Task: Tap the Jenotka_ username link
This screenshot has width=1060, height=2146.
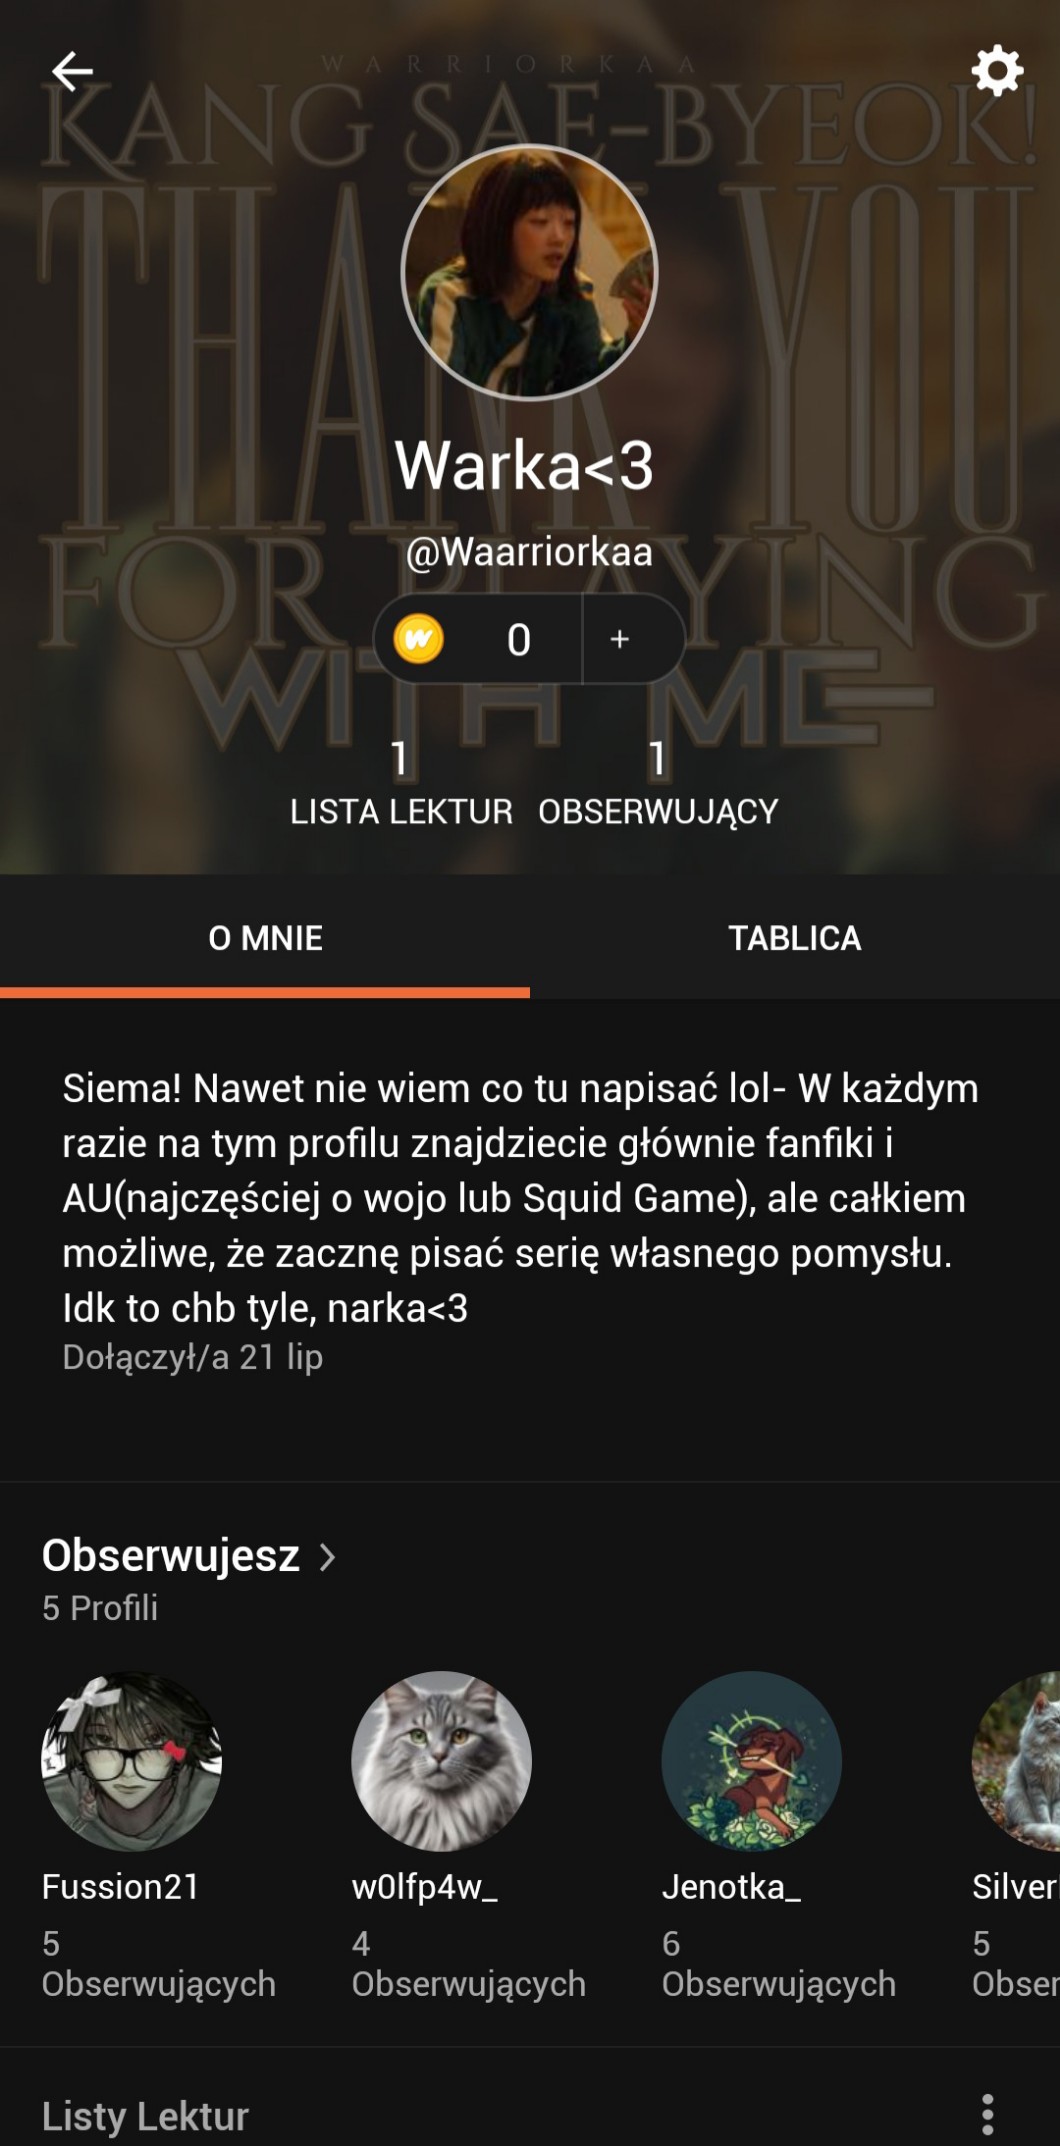Action: click(731, 1887)
